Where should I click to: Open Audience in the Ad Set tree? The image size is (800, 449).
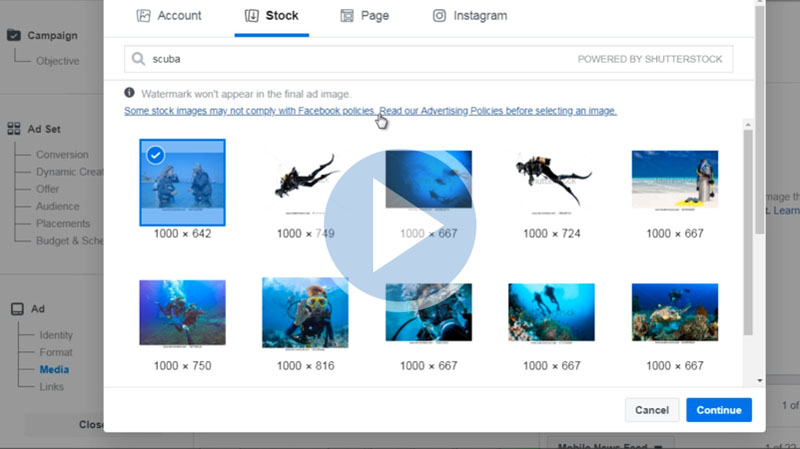[x=57, y=206]
